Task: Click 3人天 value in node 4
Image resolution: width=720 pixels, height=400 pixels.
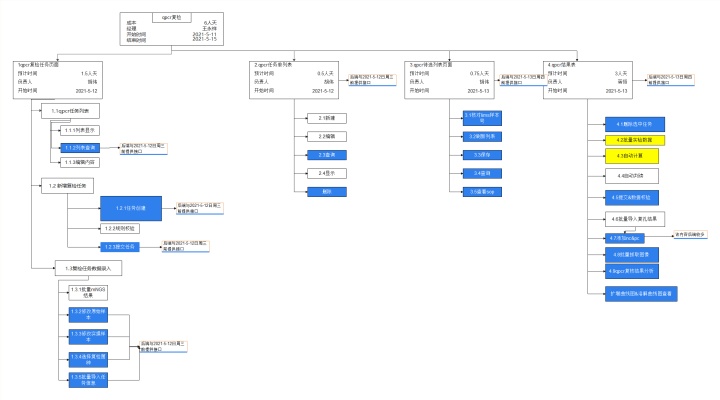Action: pyautogui.click(x=621, y=73)
